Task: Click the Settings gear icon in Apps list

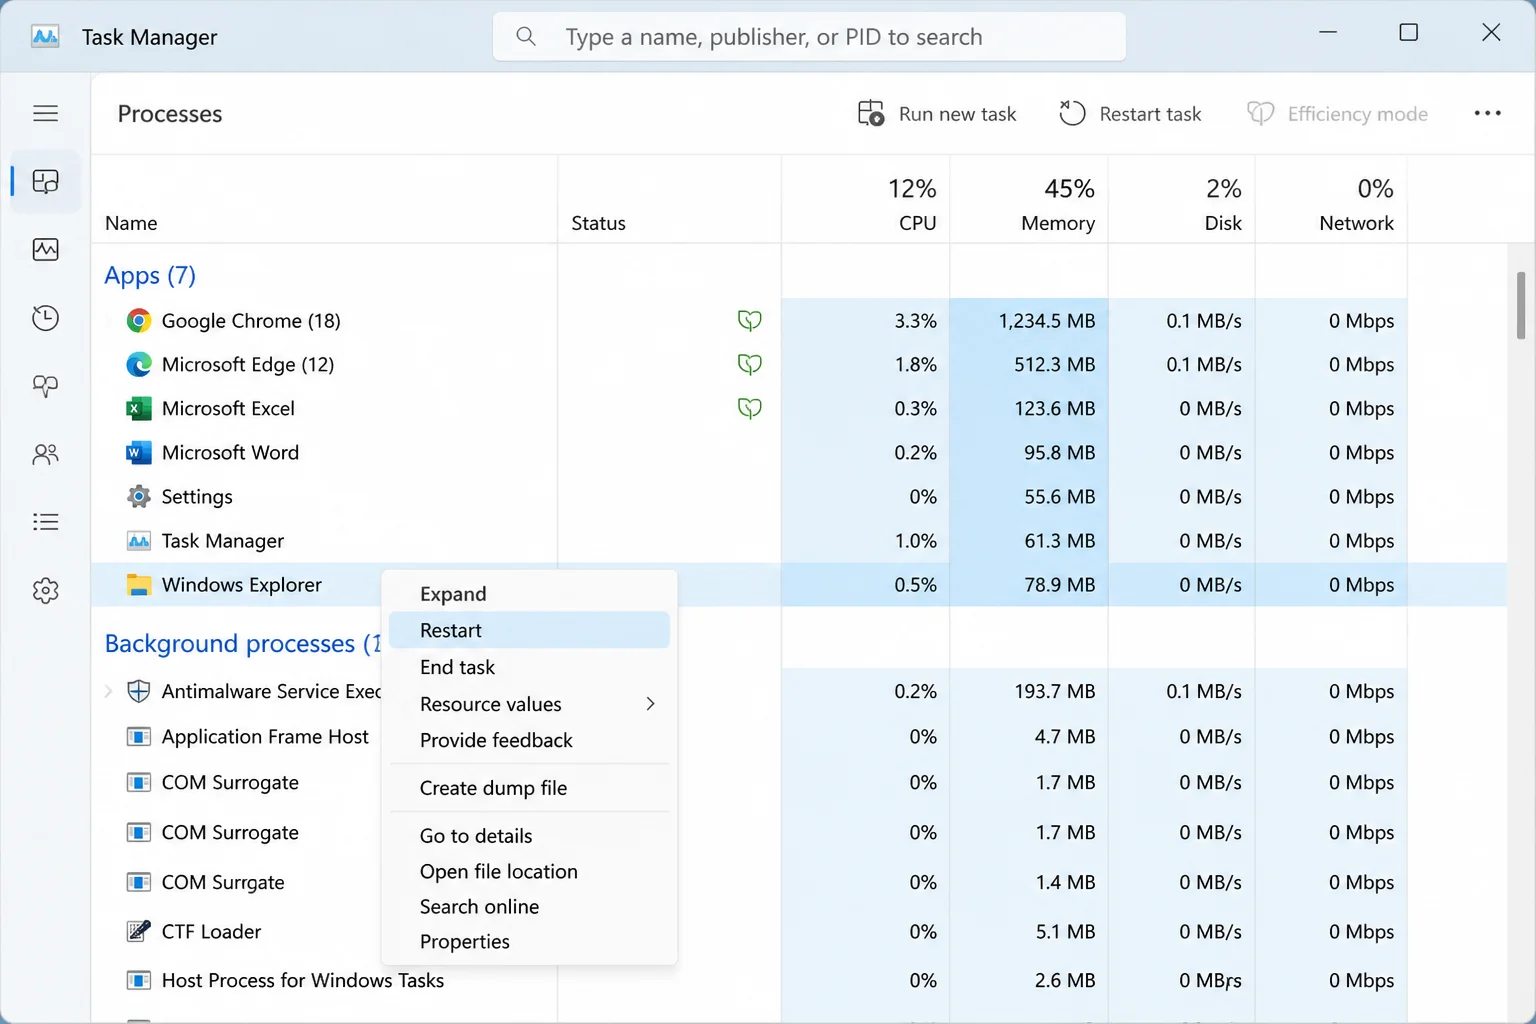Action: coord(139,497)
